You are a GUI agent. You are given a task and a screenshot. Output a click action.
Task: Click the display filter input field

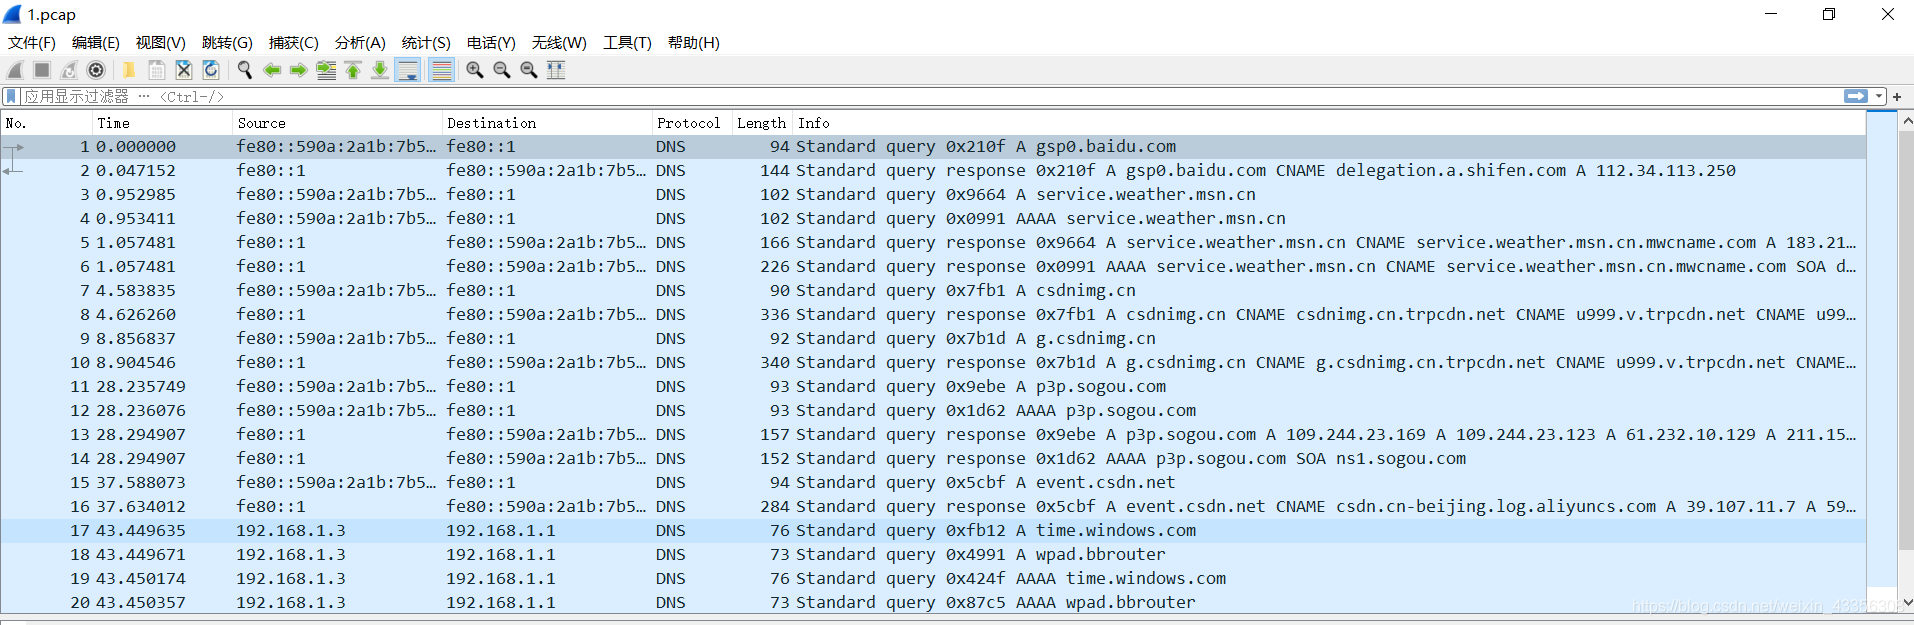[x=930, y=96]
